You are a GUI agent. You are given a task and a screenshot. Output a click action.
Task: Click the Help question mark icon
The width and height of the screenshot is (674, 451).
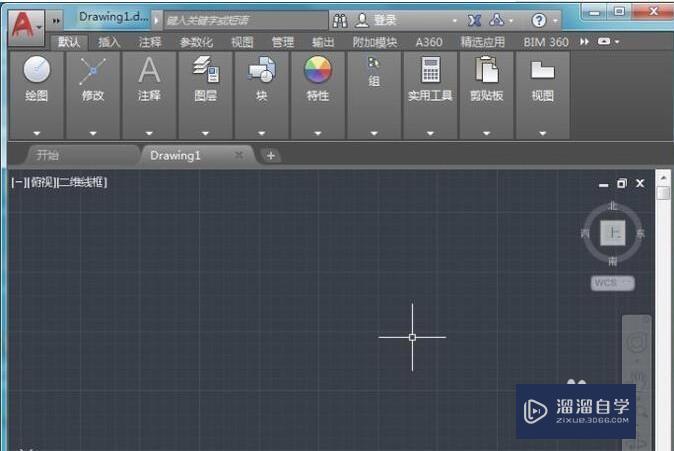click(539, 20)
